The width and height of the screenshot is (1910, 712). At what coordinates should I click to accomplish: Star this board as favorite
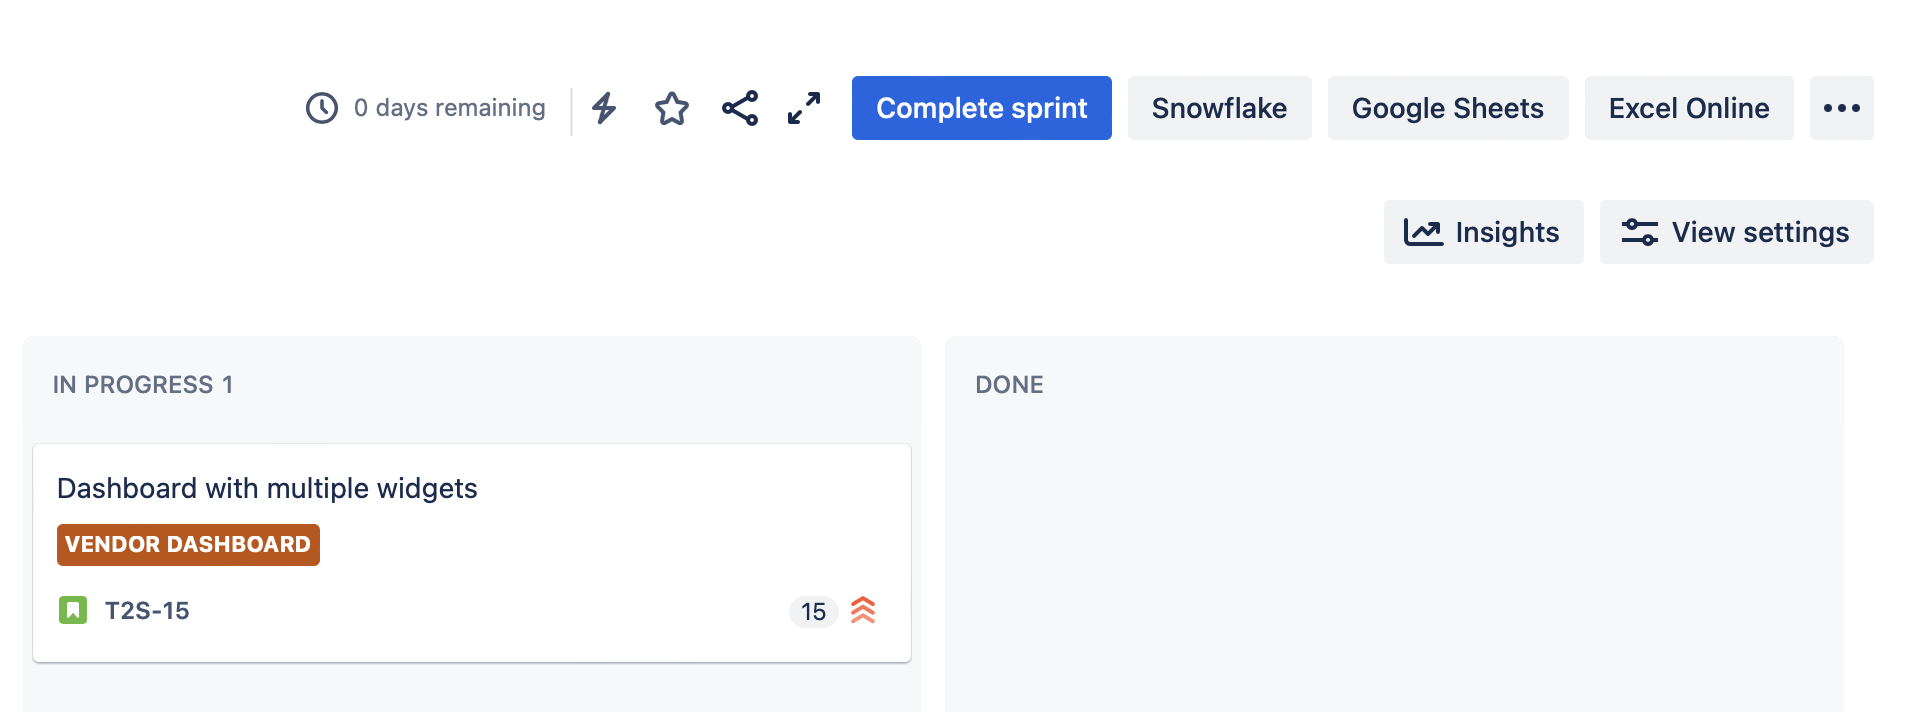click(672, 108)
